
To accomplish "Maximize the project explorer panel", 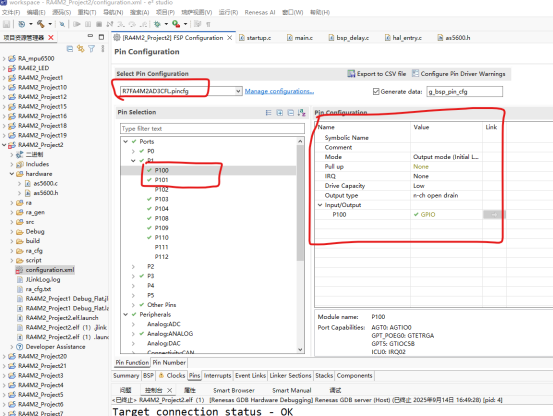I will click(x=101, y=37).
